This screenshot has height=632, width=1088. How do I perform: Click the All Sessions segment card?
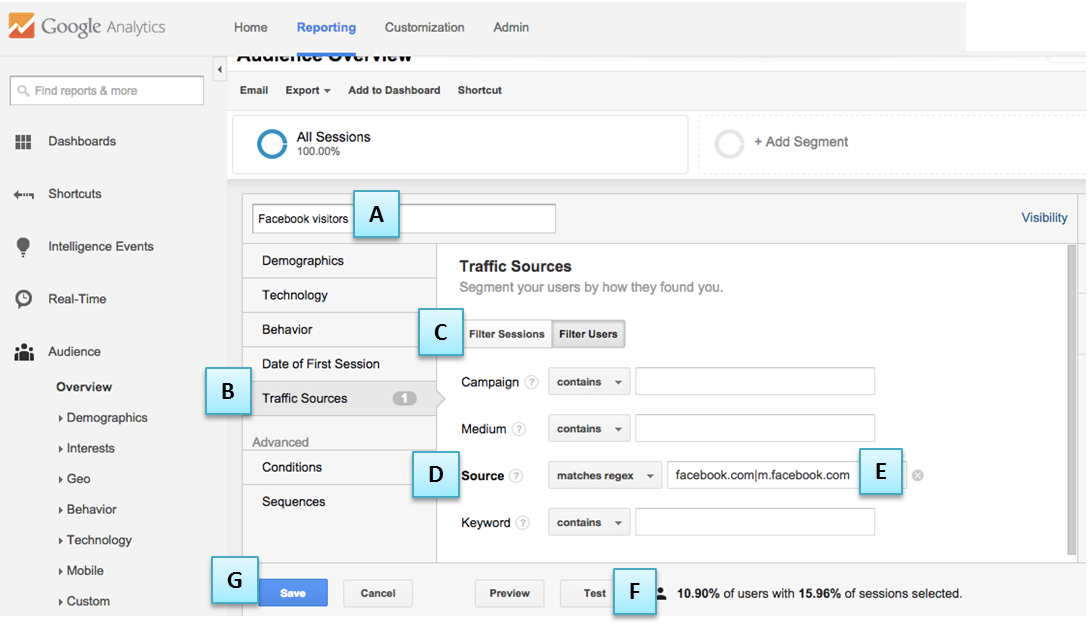tap(460, 144)
